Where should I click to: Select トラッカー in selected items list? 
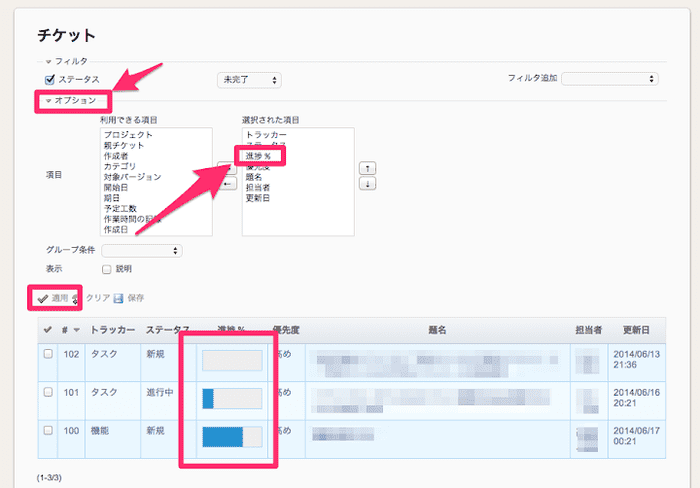coord(266,135)
